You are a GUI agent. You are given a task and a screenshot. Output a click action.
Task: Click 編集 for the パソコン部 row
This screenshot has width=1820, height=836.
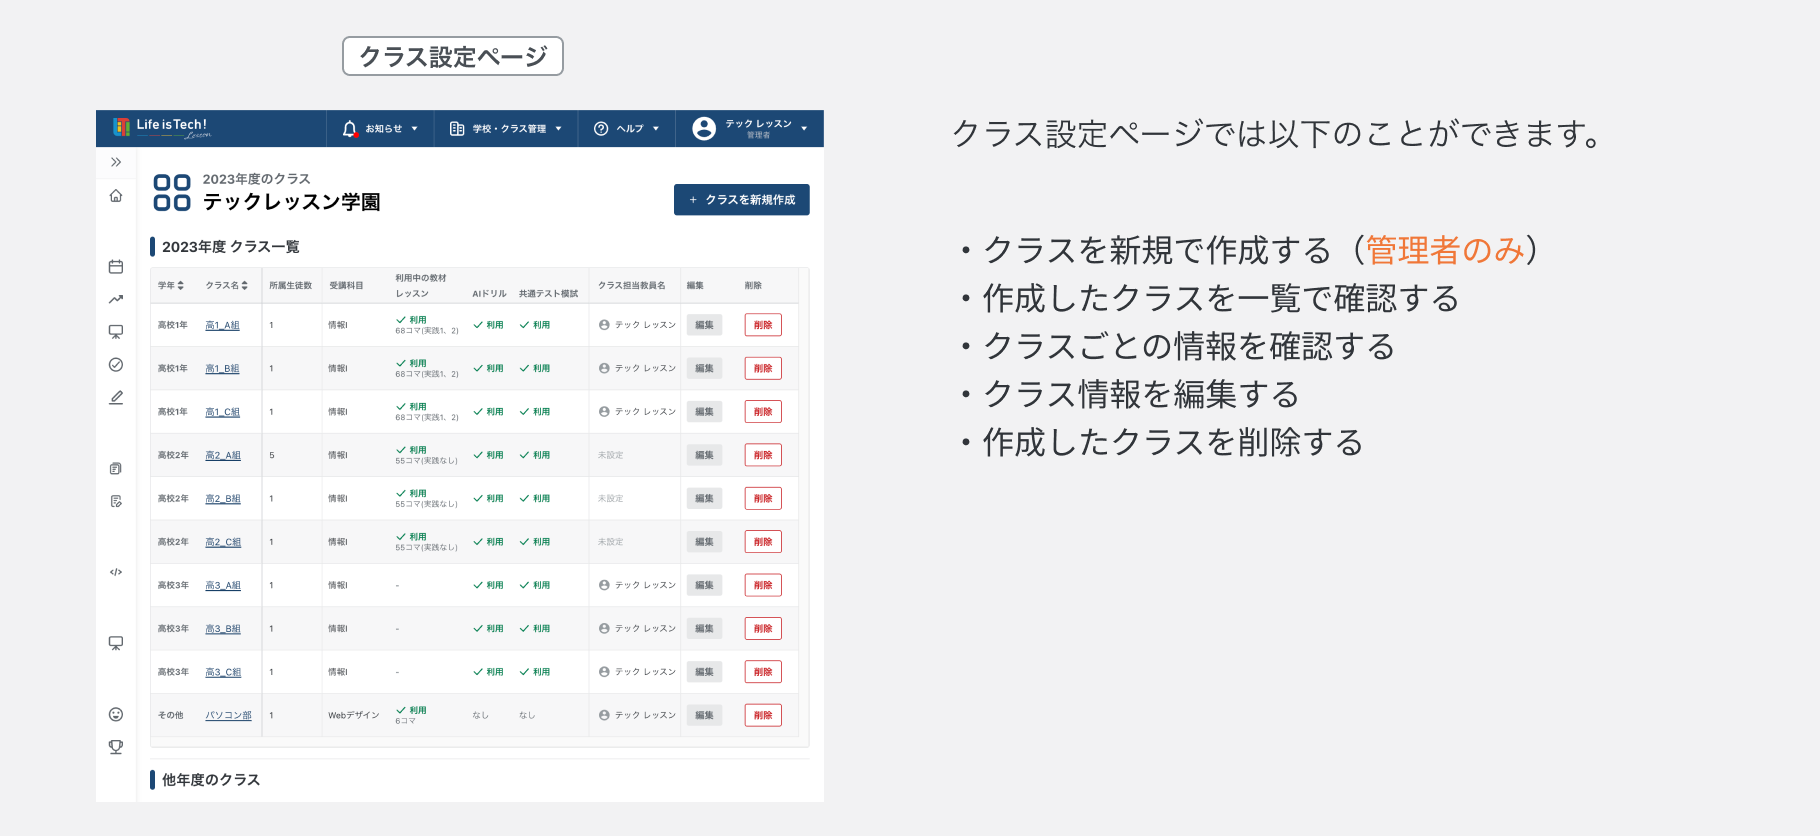point(704,715)
